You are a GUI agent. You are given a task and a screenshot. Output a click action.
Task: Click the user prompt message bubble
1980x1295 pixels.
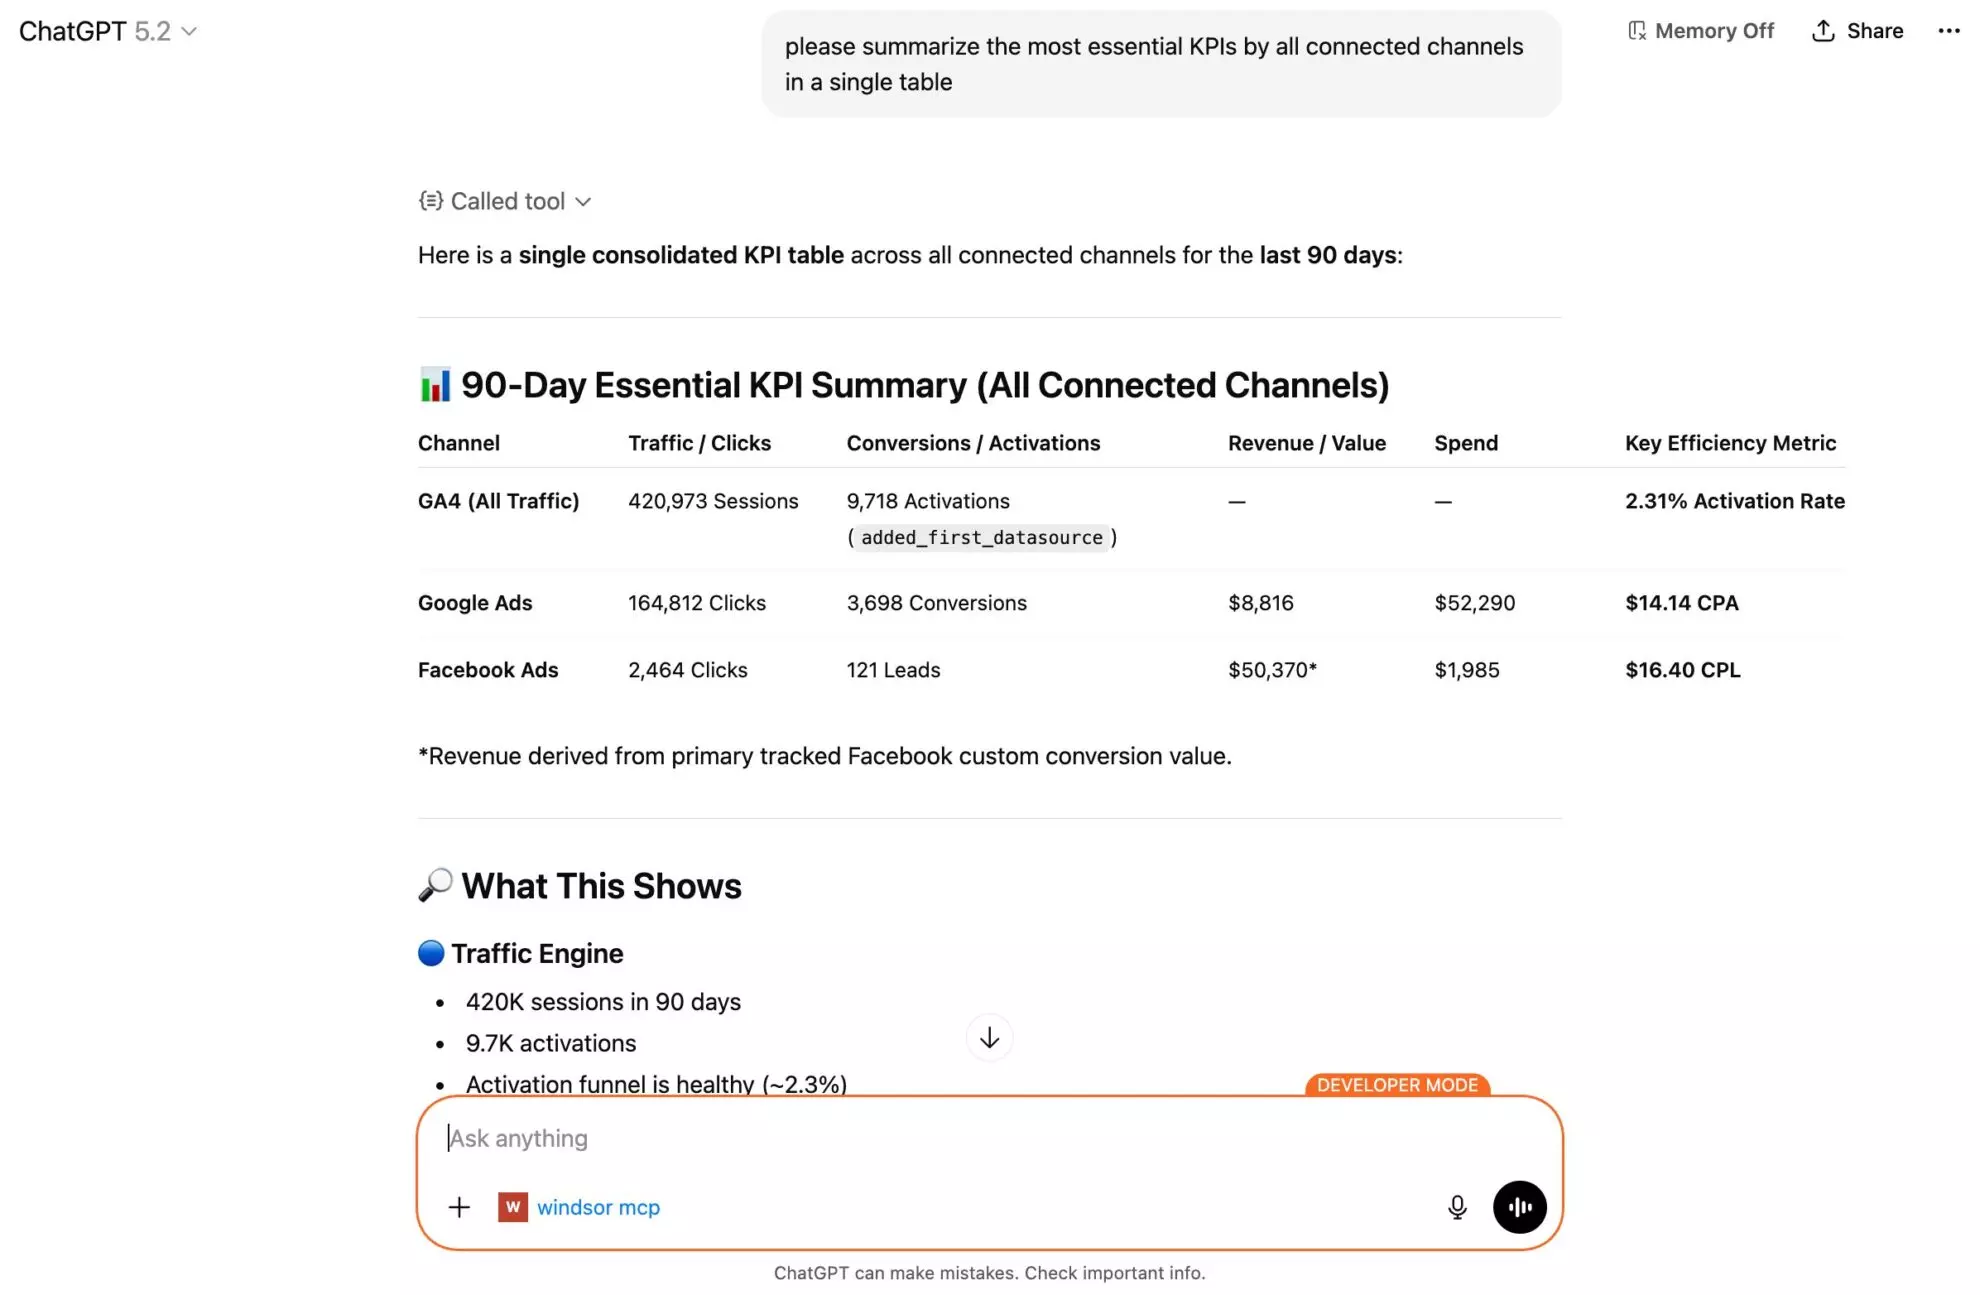(1160, 64)
